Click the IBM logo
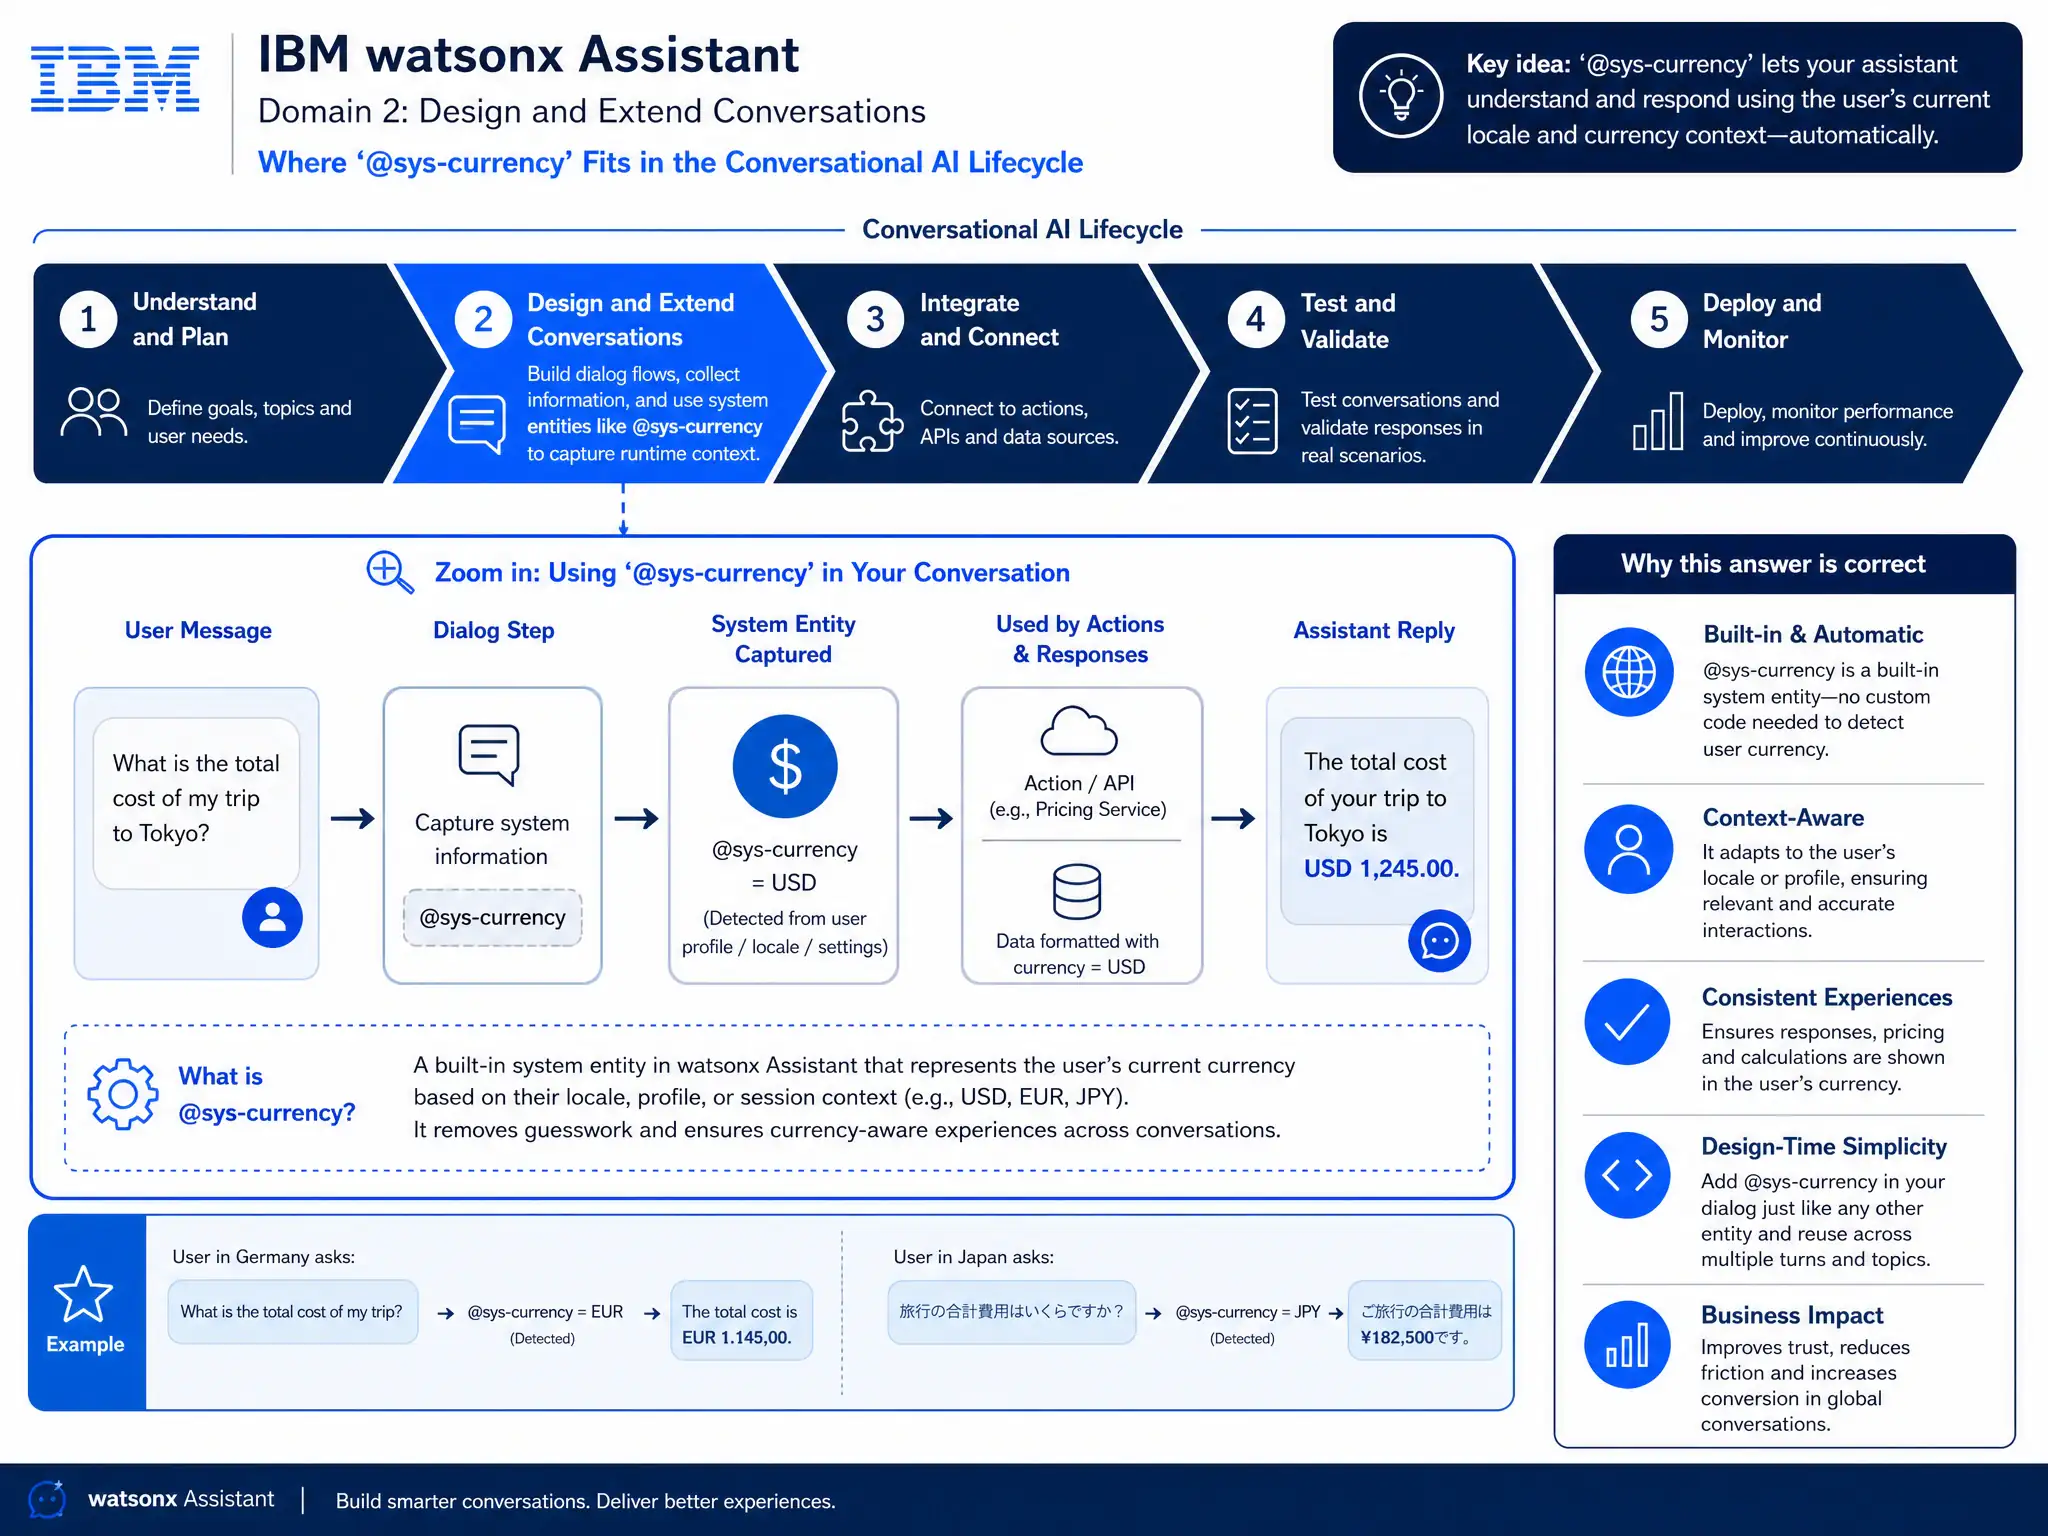 [115, 78]
